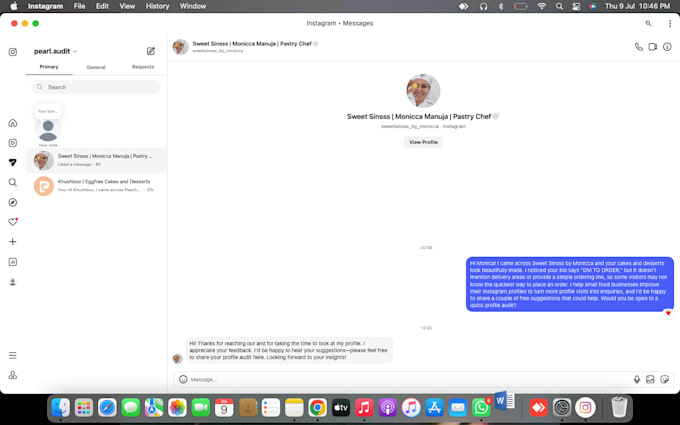Open Notifications heart icon
This screenshot has height=425, width=680.
[x=13, y=222]
